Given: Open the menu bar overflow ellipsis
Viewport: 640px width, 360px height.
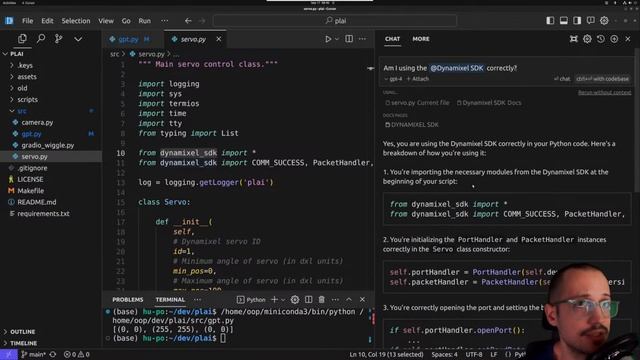Looking at the screenshot, I should point(164,20).
